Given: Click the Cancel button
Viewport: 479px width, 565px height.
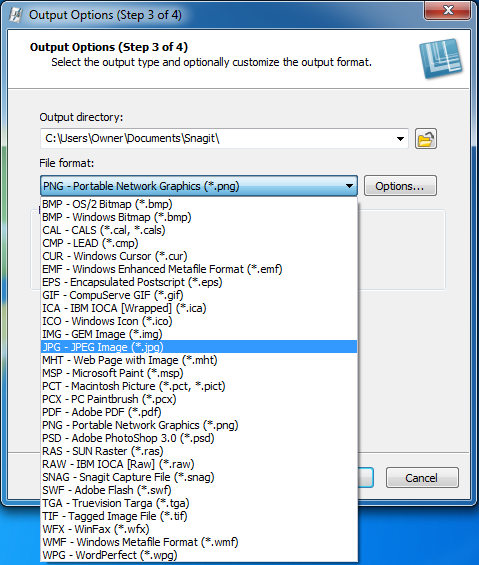Looking at the screenshot, I should [422, 478].
